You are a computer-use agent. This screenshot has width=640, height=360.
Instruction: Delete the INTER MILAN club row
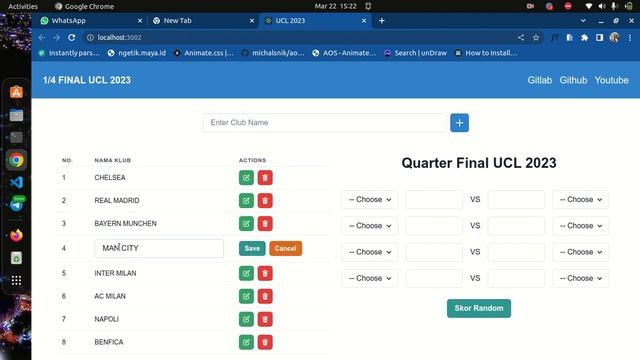click(x=265, y=273)
